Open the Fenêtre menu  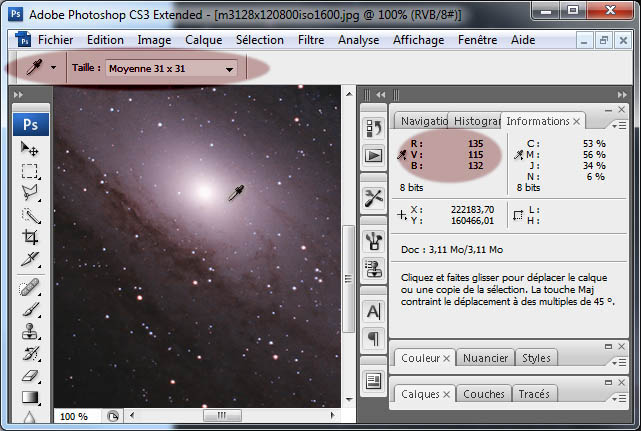(477, 40)
